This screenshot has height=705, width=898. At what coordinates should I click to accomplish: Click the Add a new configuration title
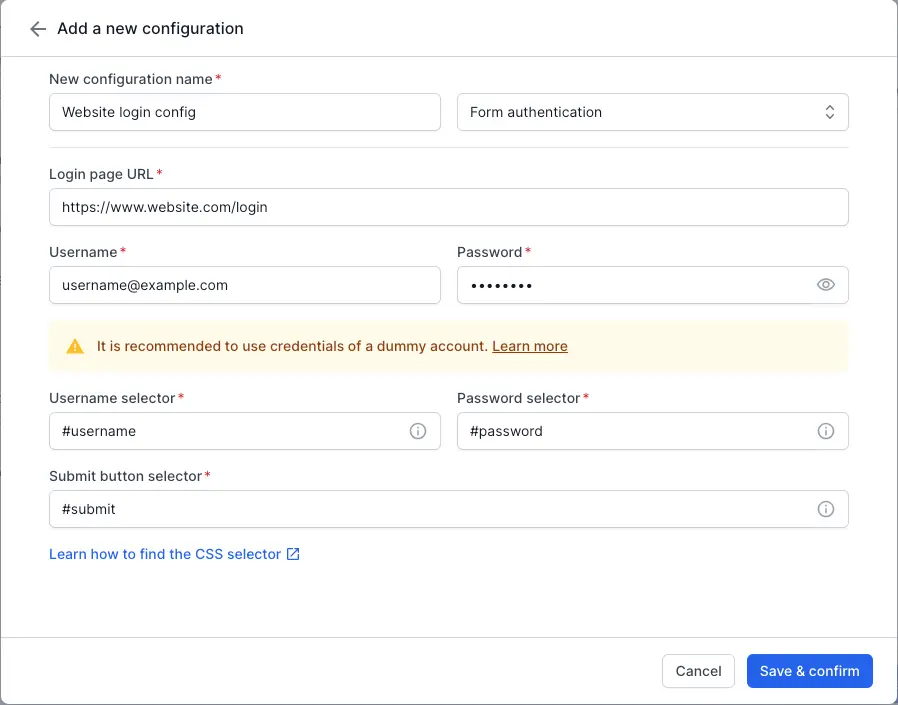(x=150, y=28)
